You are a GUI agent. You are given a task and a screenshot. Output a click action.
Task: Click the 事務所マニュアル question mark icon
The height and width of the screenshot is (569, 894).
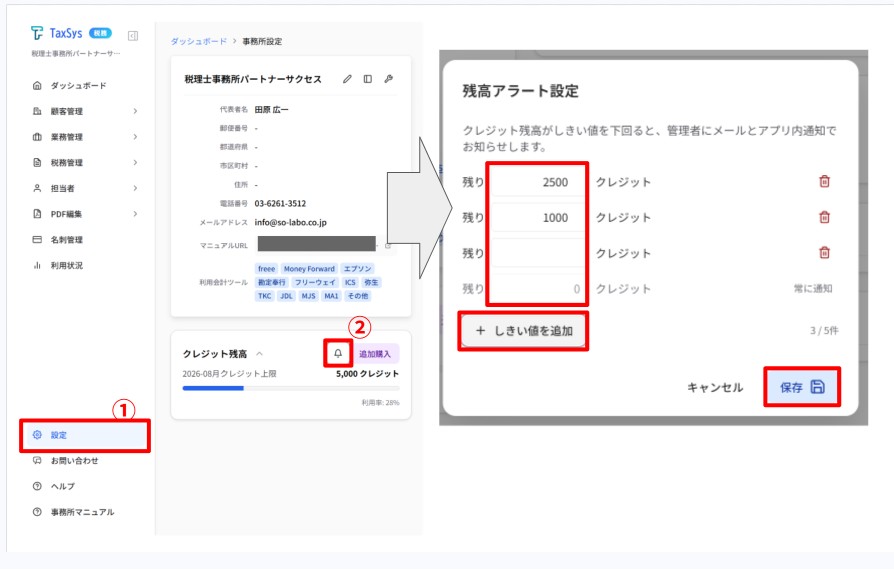(x=37, y=512)
